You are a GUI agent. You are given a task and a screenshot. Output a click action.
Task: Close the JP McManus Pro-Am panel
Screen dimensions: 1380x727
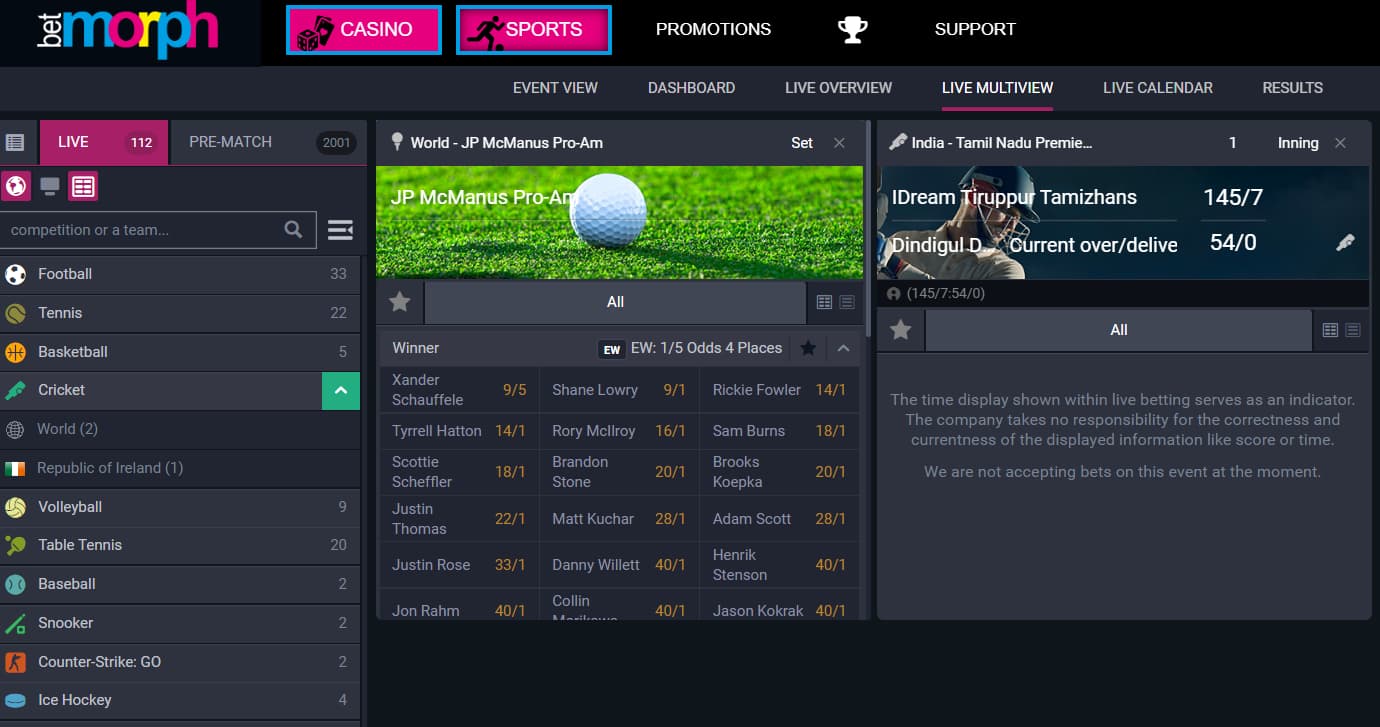[x=839, y=143]
